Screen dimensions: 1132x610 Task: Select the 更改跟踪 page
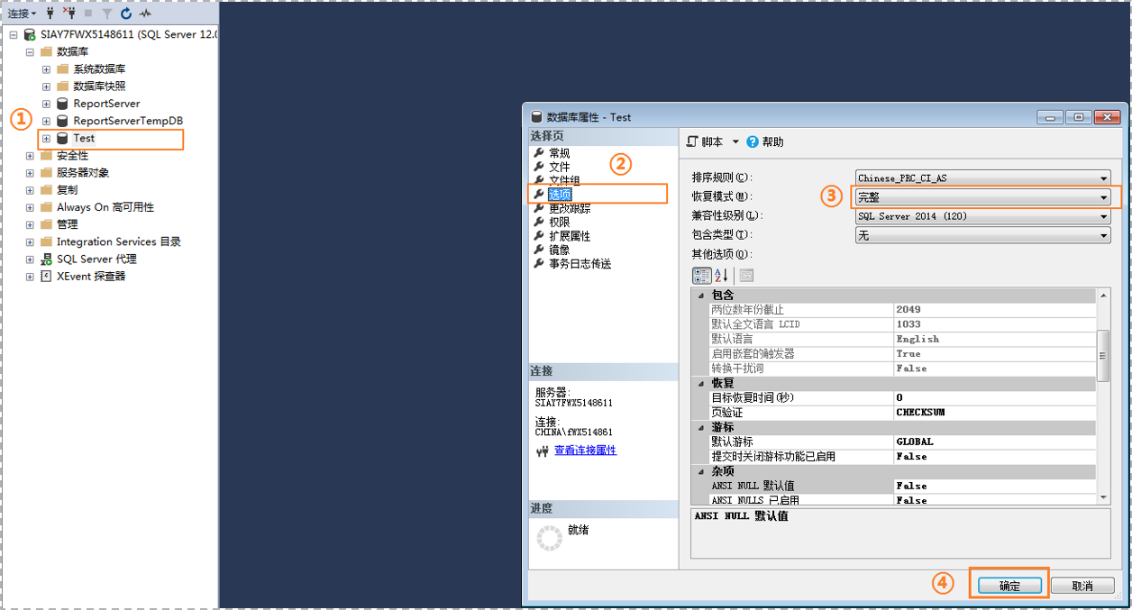click(570, 209)
